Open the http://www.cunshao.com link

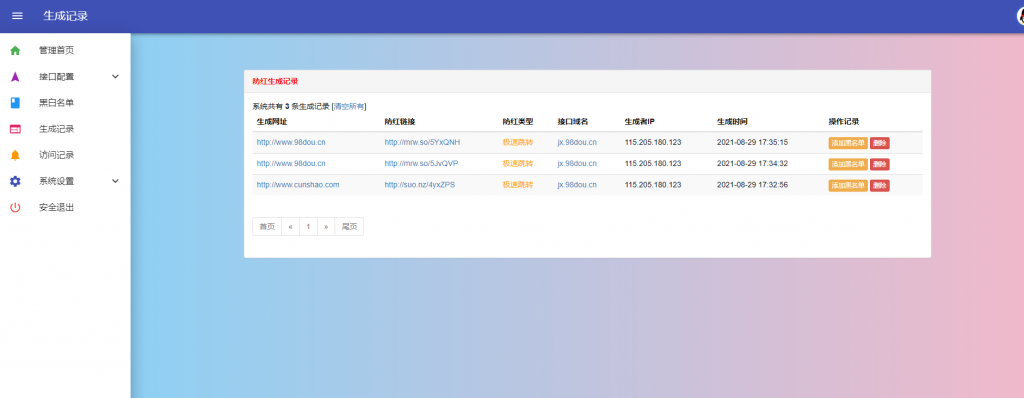(298, 185)
